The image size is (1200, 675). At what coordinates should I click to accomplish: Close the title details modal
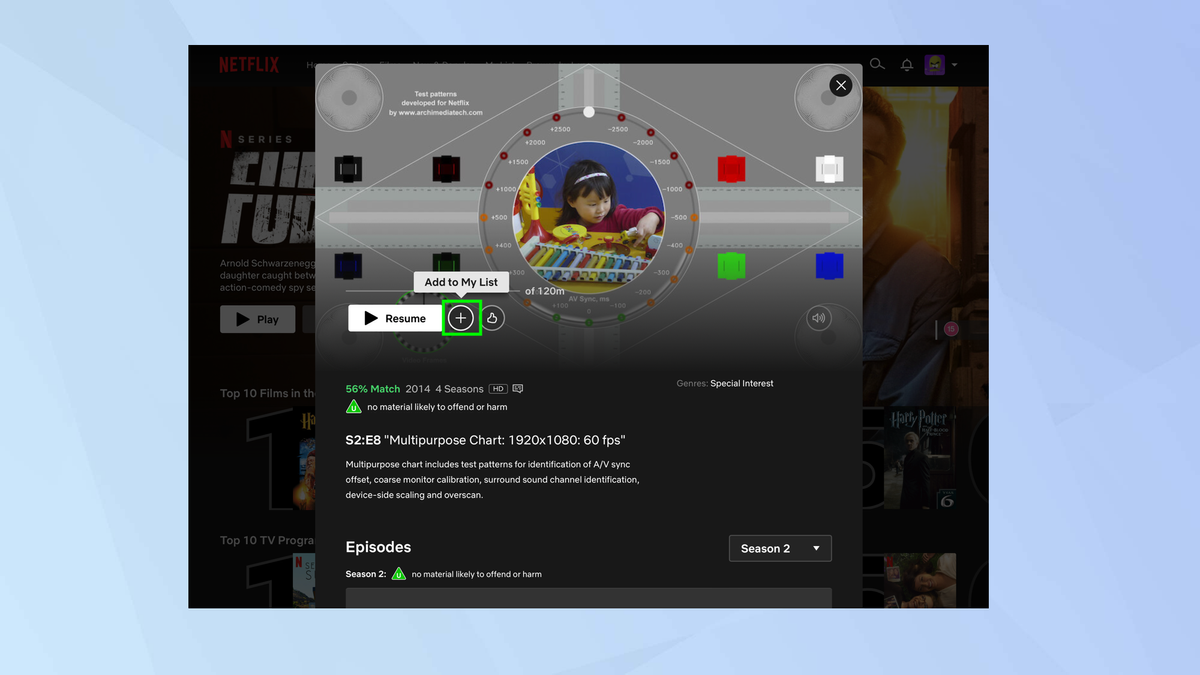pos(841,85)
